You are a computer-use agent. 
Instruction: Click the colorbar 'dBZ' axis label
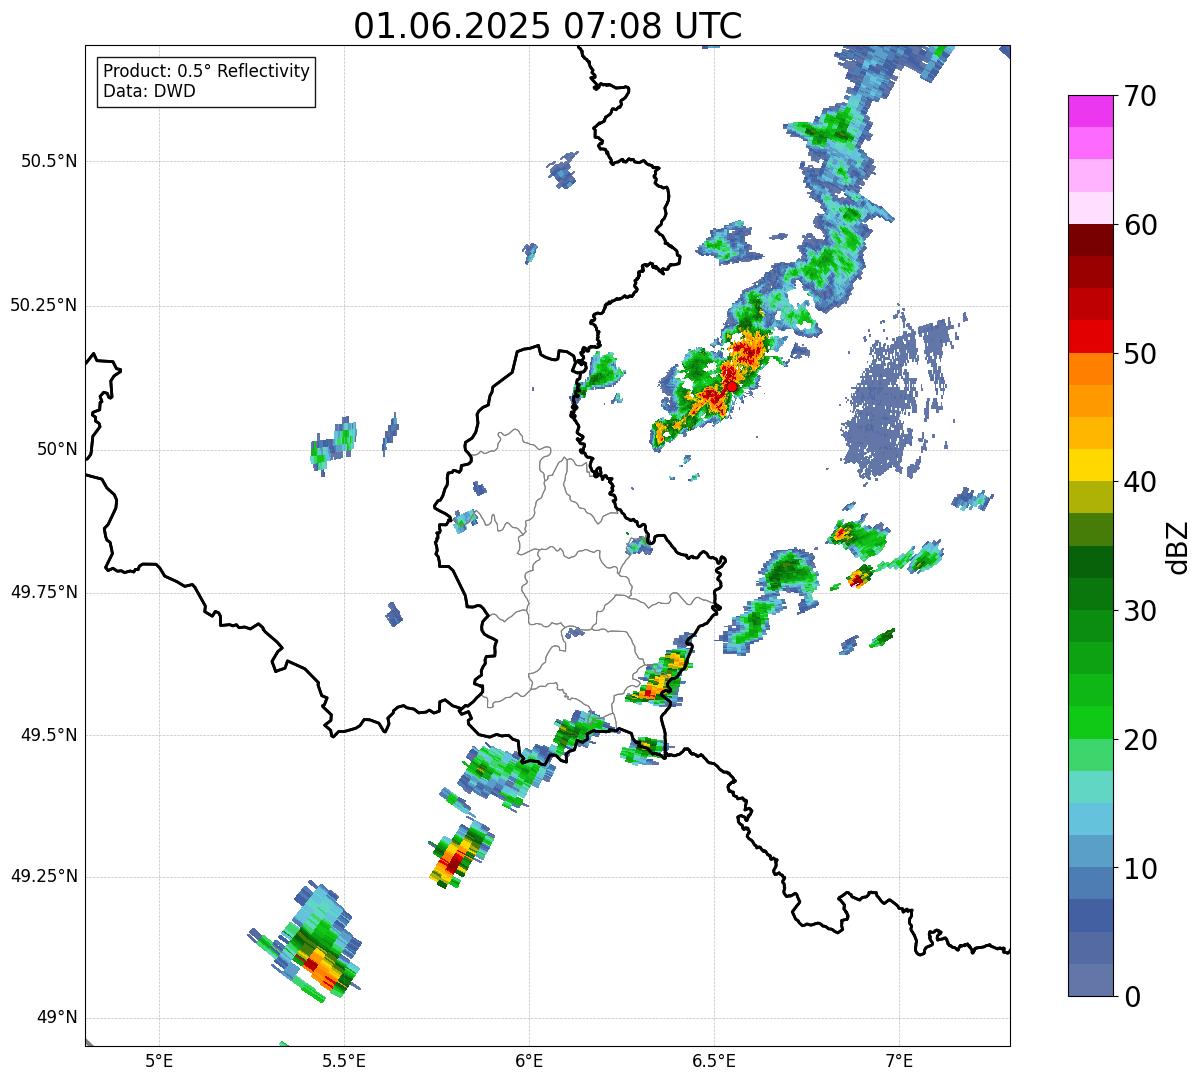1177,546
